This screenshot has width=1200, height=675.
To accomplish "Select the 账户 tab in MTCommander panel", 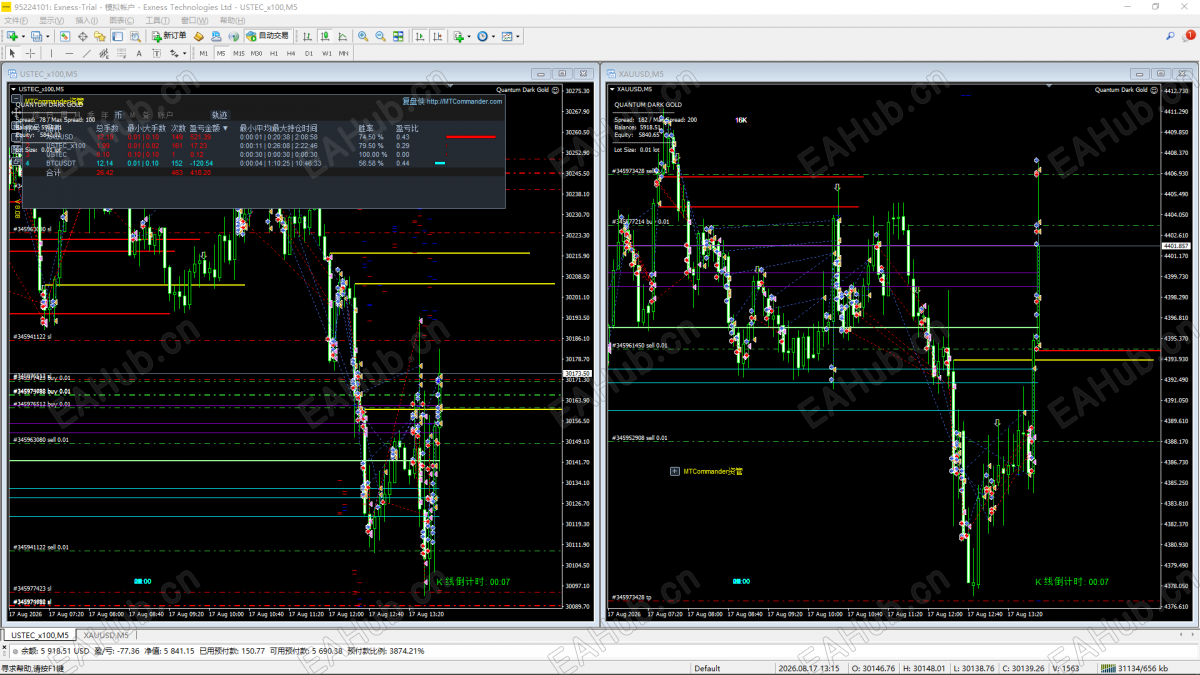I will (x=165, y=114).
